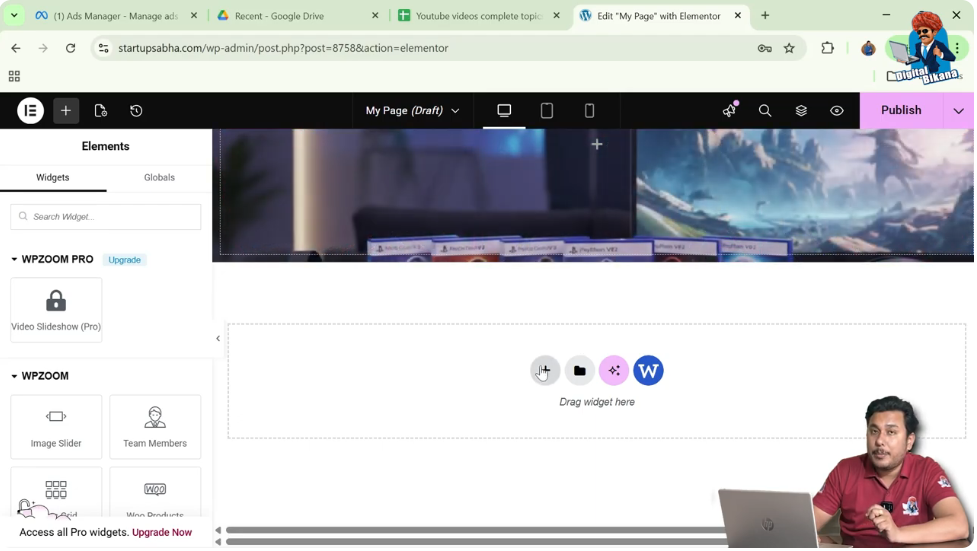977x551 pixels.
Task: Select the Image Slider widget
Action: (x=56, y=427)
